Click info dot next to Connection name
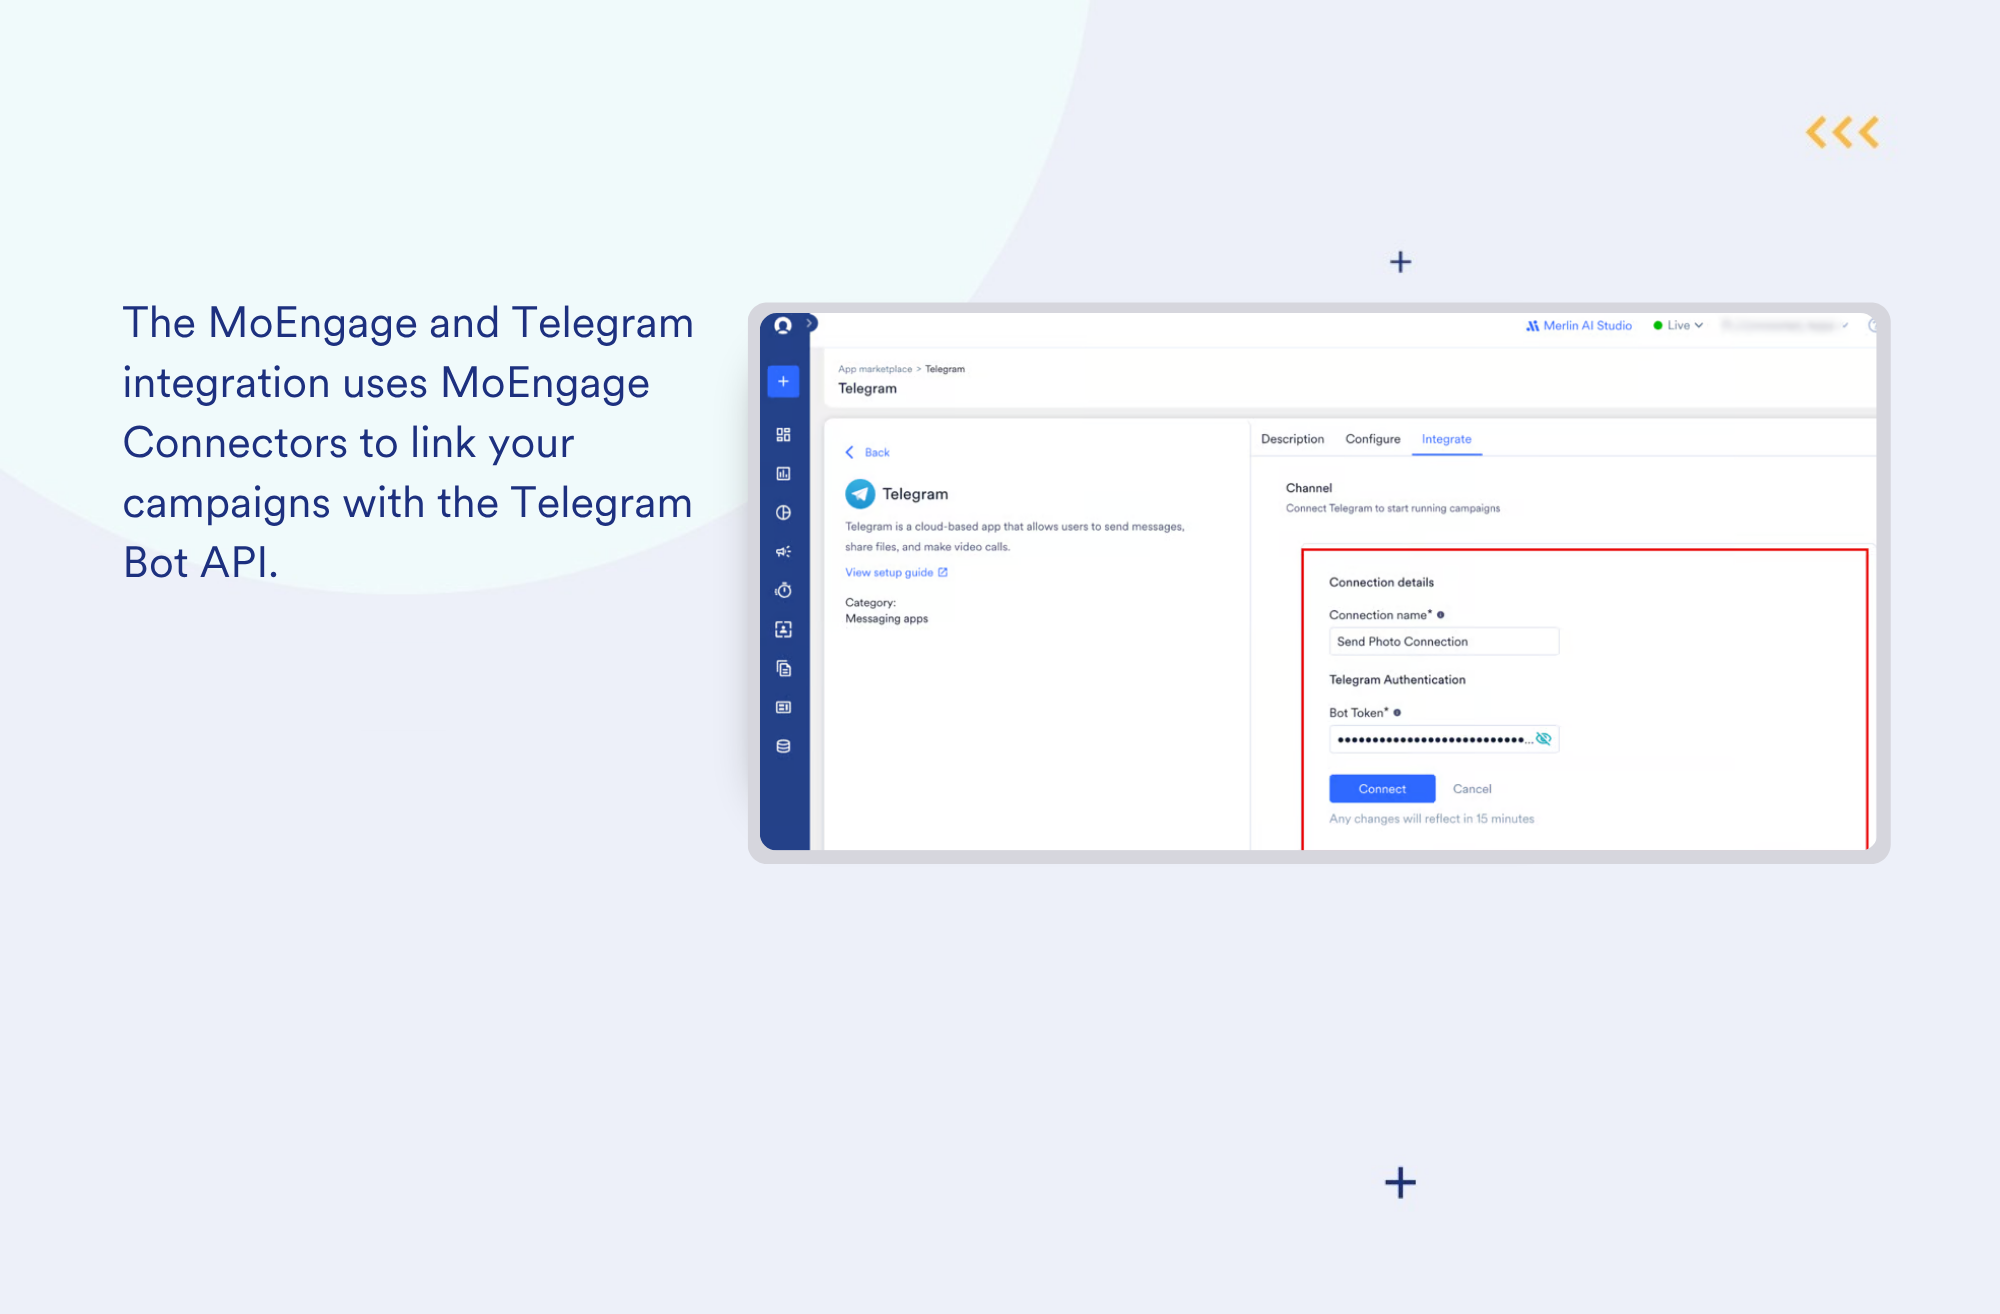2000x1314 pixels. [x=1440, y=615]
